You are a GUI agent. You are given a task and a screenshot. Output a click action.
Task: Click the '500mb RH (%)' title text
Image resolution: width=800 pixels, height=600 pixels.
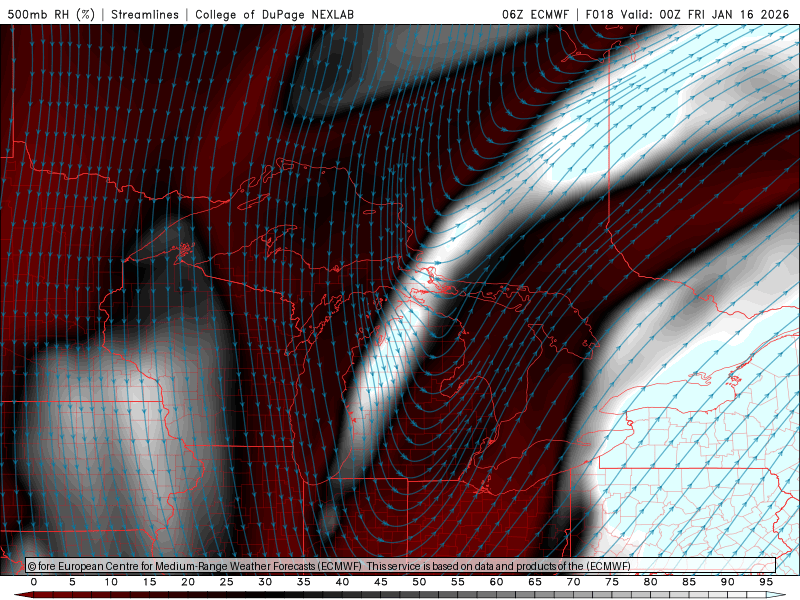(x=51, y=14)
